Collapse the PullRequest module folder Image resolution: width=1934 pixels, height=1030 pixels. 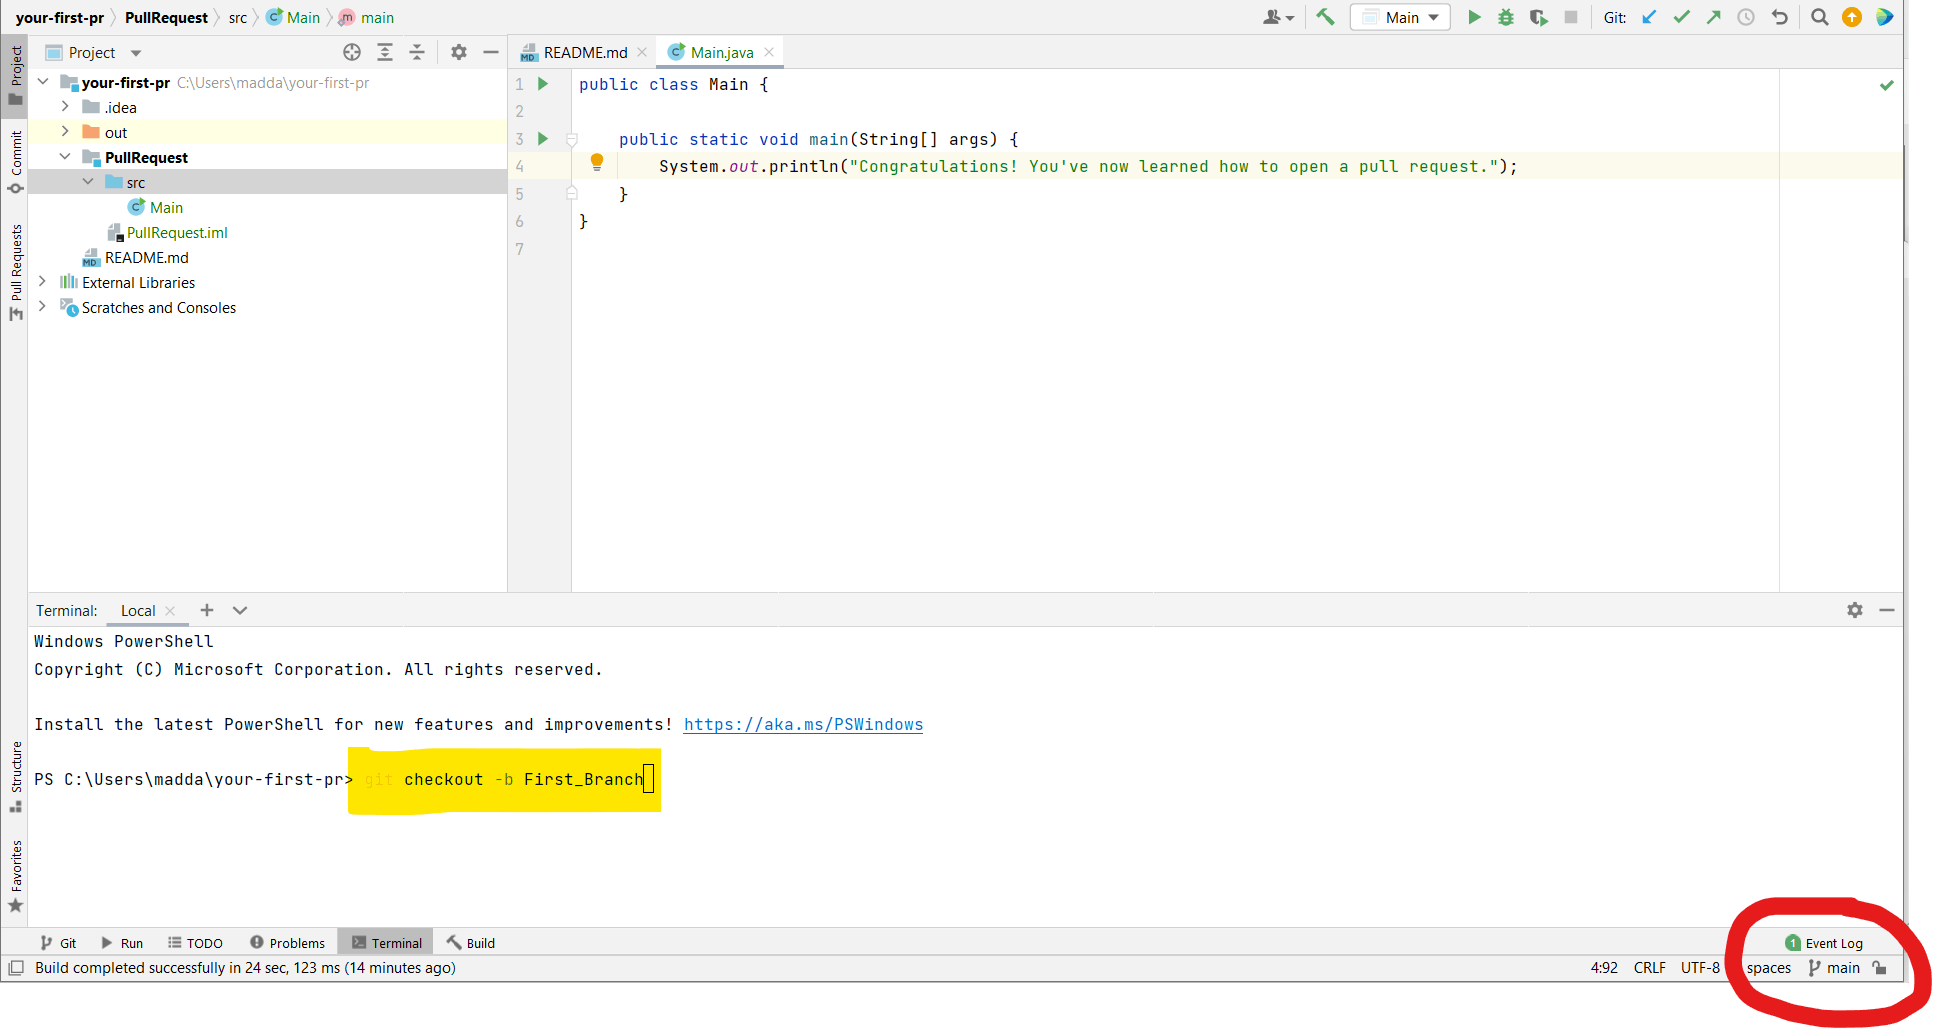coord(65,157)
